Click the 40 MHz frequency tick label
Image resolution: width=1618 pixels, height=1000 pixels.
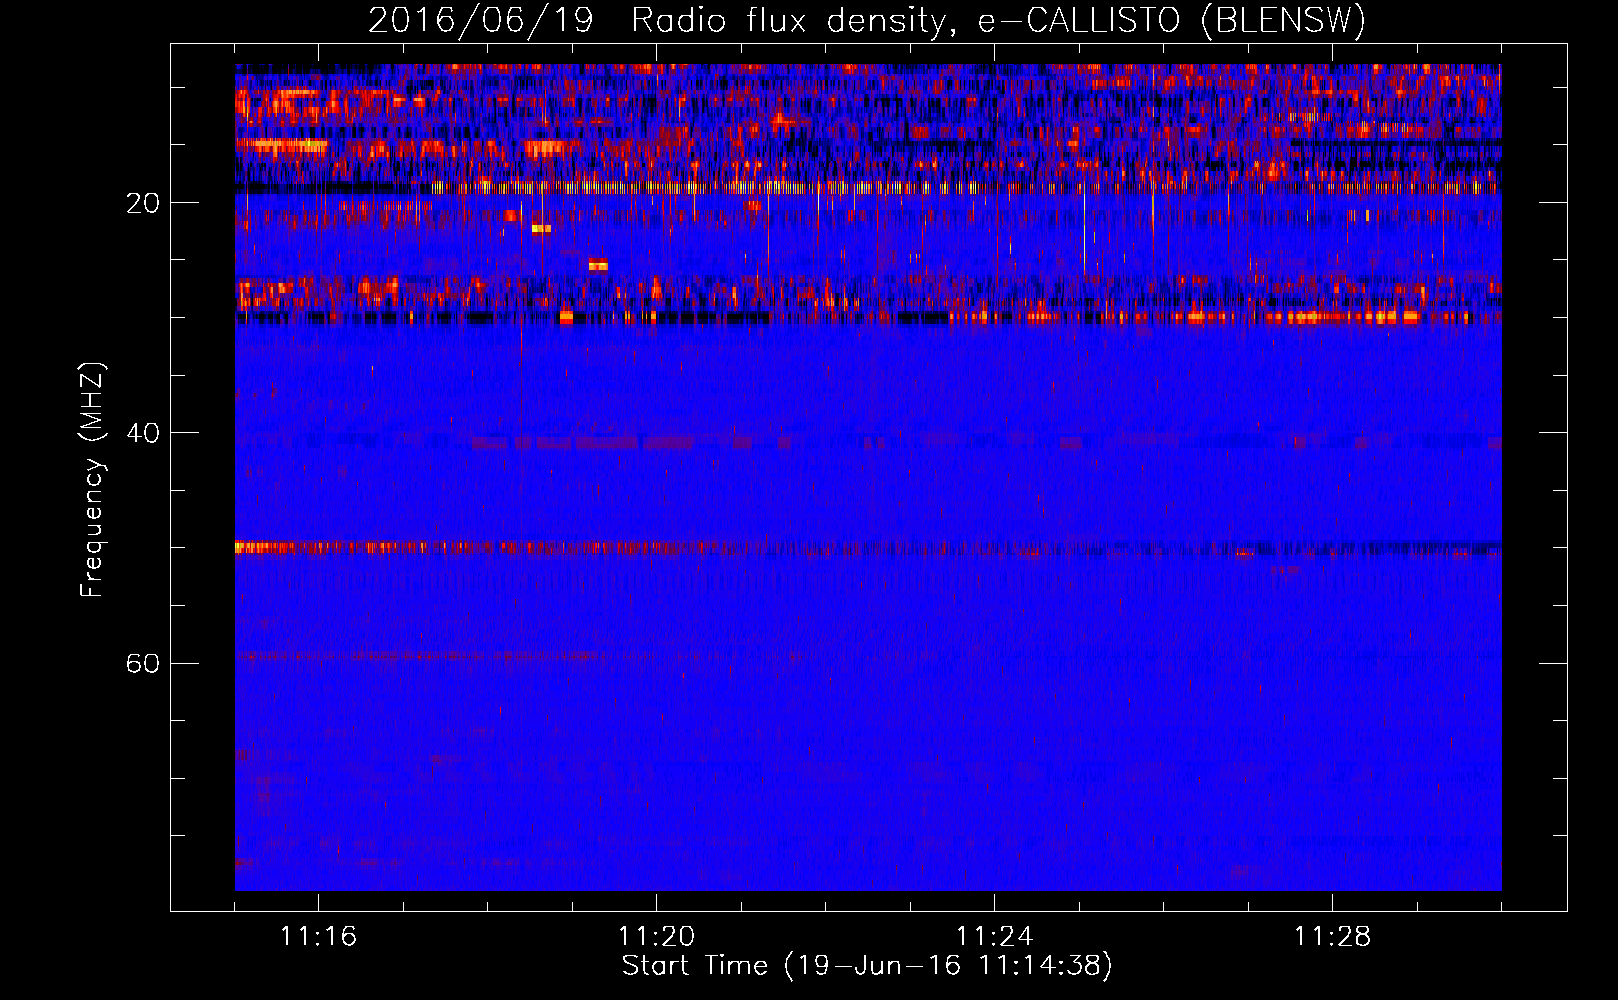click(x=143, y=434)
